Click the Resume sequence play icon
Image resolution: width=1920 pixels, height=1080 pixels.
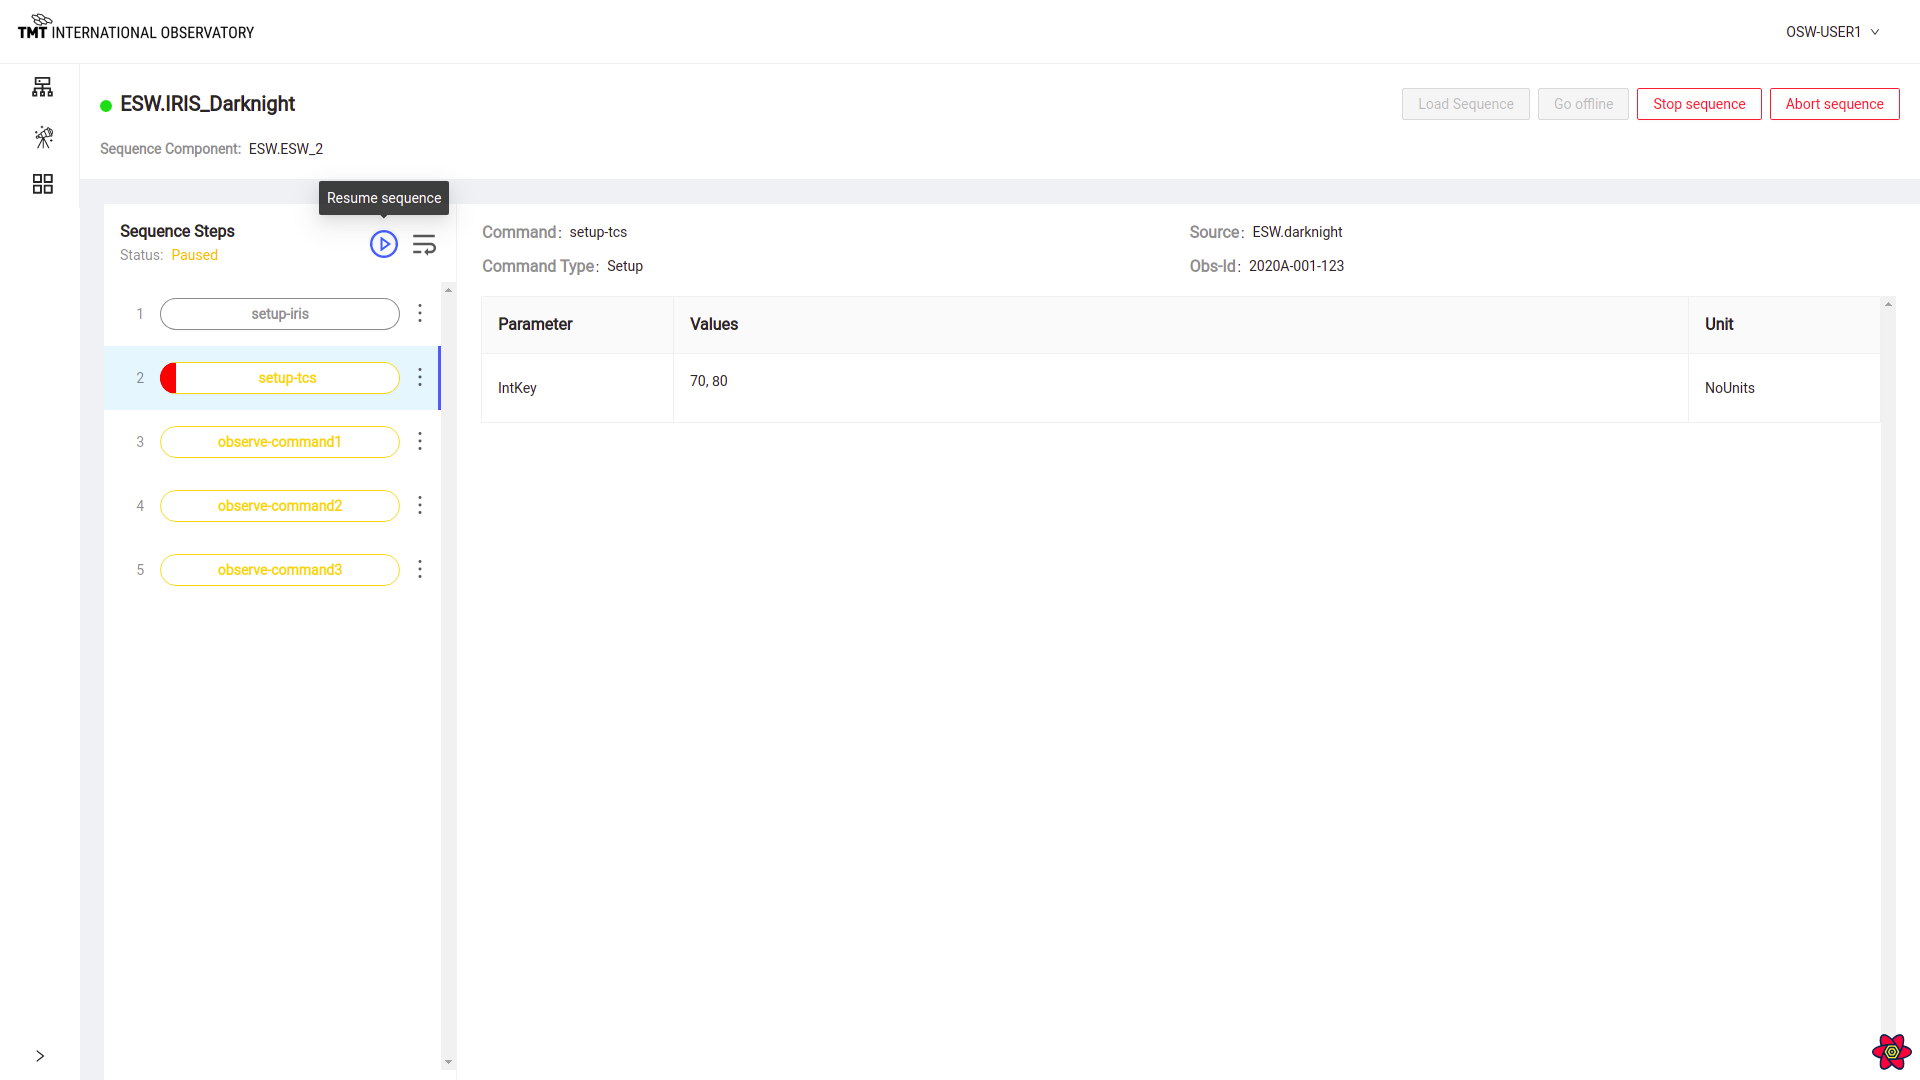click(x=384, y=244)
